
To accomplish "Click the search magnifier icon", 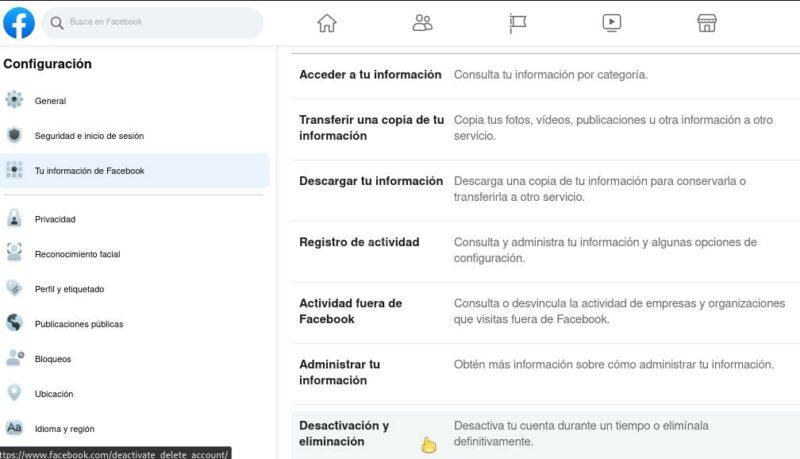I will click(x=57, y=22).
